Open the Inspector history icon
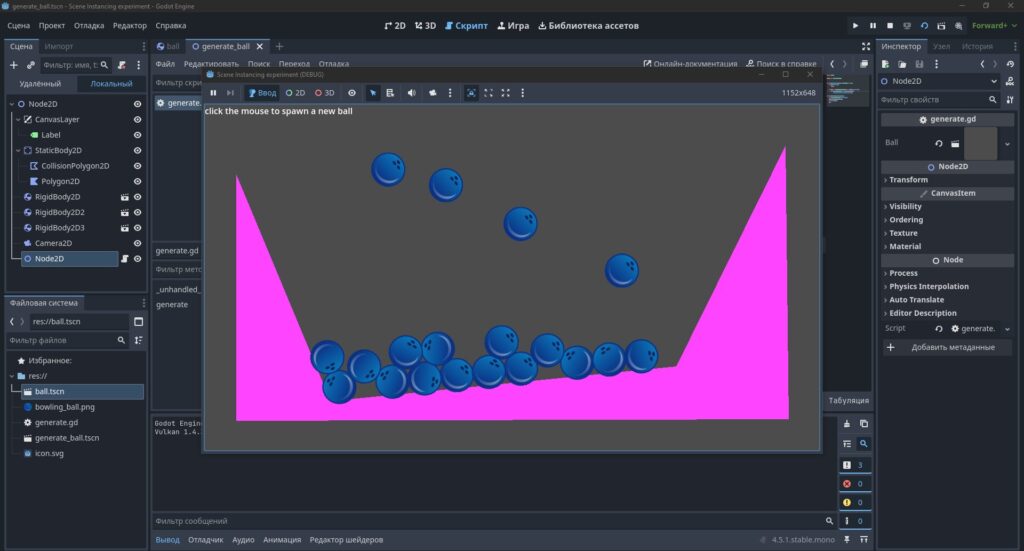 (x=1010, y=64)
